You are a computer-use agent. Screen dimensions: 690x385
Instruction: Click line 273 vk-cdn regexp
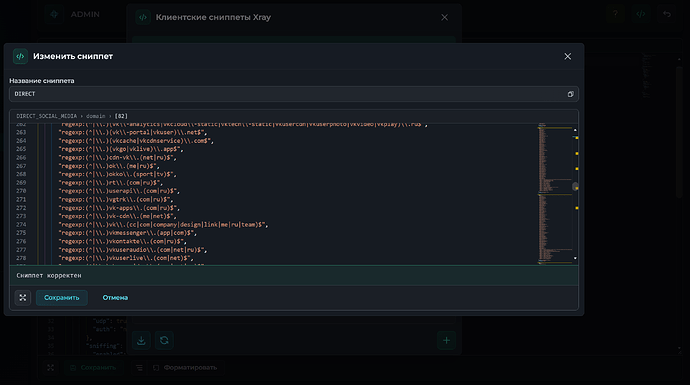click(x=117, y=216)
